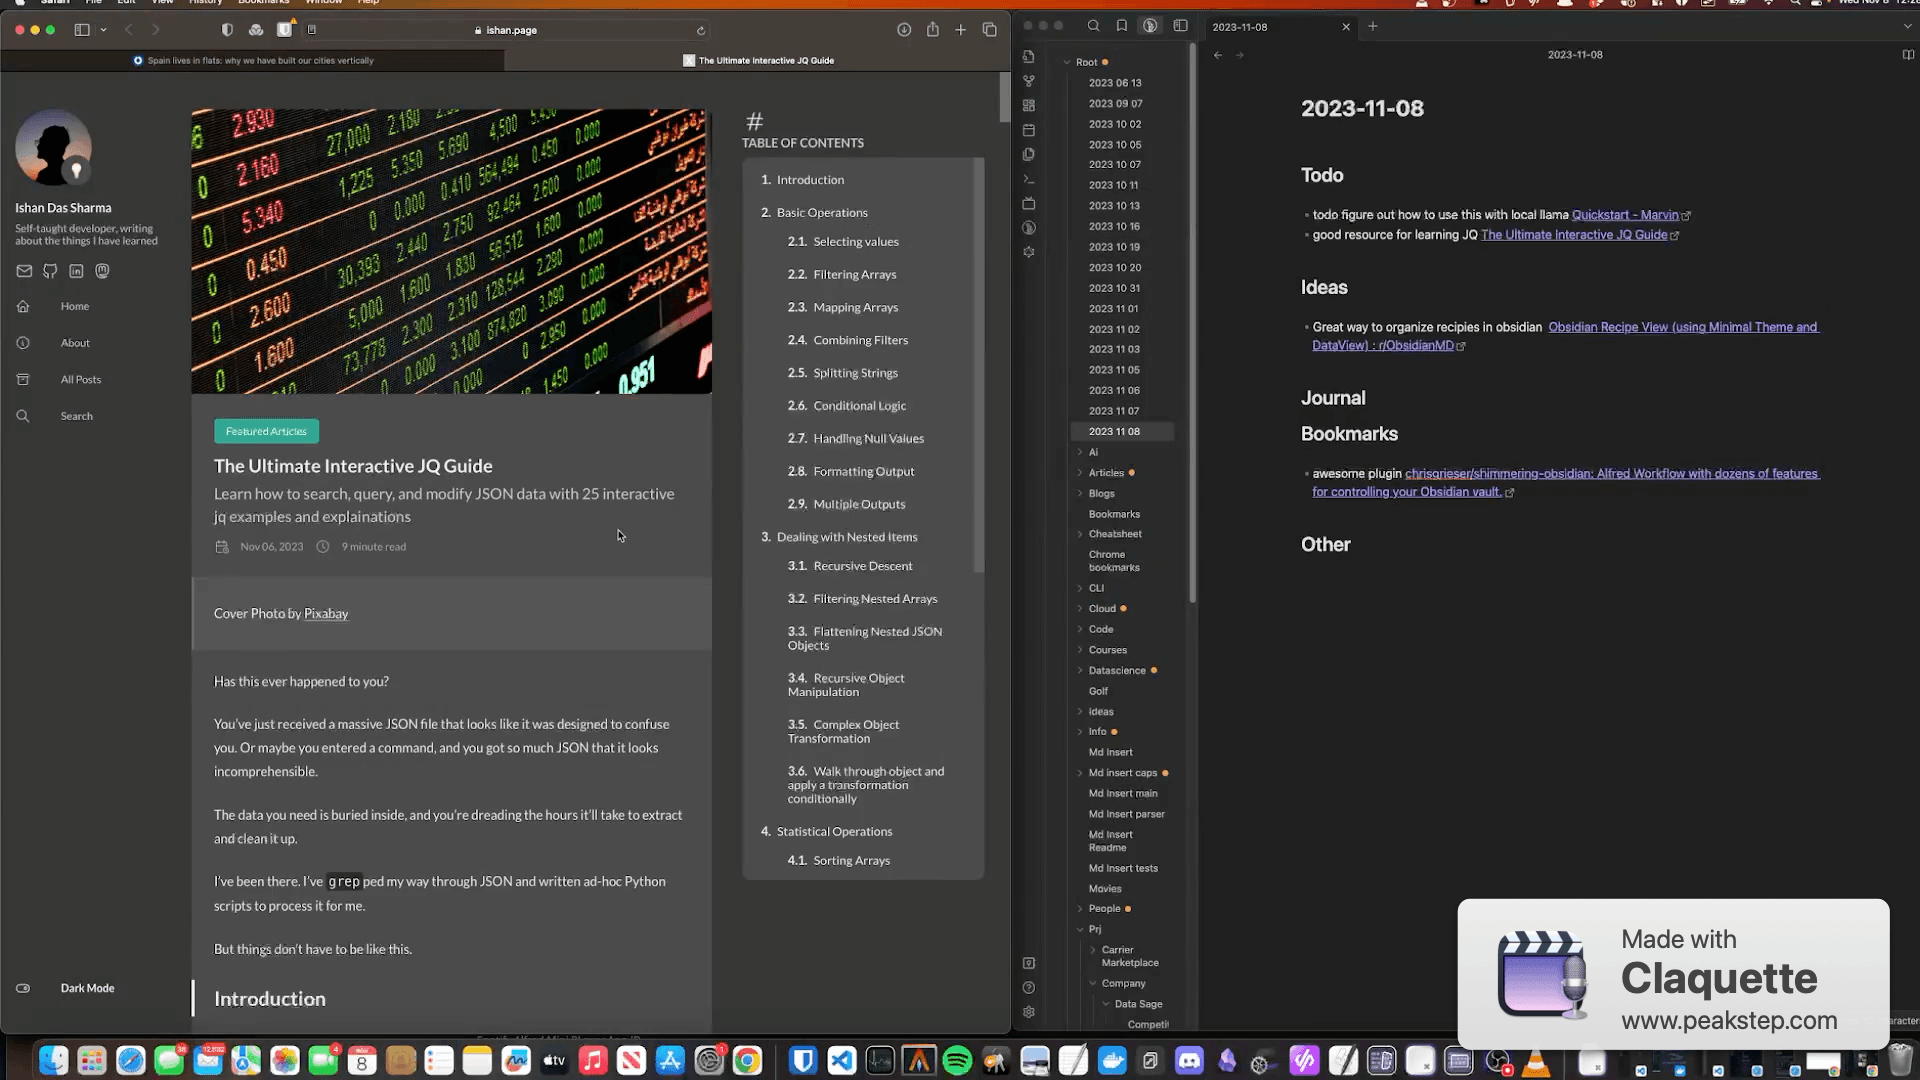Open today's daily note via the calendar icon

pyautogui.click(x=1029, y=130)
